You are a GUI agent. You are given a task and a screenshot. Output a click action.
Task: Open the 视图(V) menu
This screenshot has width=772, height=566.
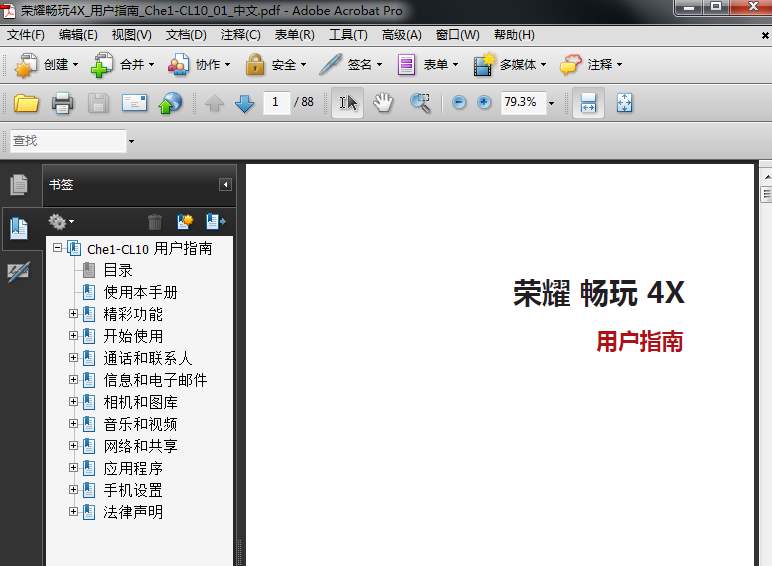(131, 35)
